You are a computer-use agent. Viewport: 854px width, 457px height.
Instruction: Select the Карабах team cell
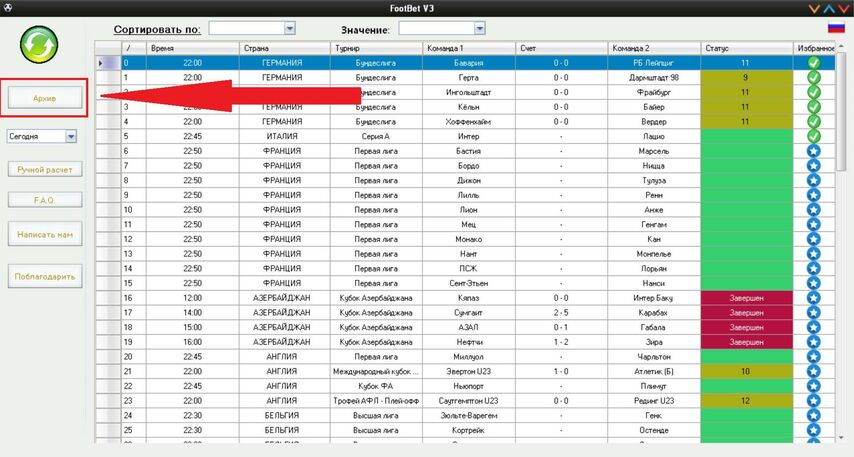654,313
